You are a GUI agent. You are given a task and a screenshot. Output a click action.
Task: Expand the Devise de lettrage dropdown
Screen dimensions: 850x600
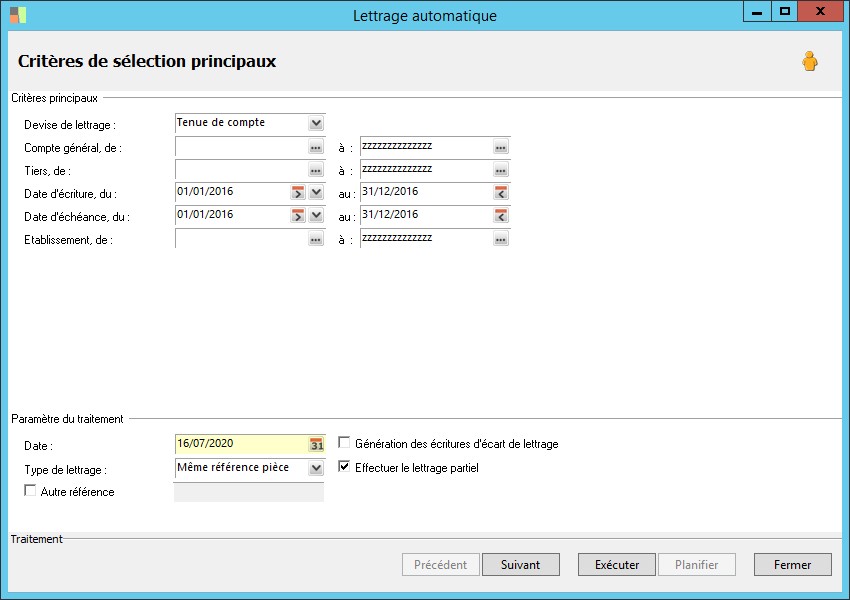[316, 123]
